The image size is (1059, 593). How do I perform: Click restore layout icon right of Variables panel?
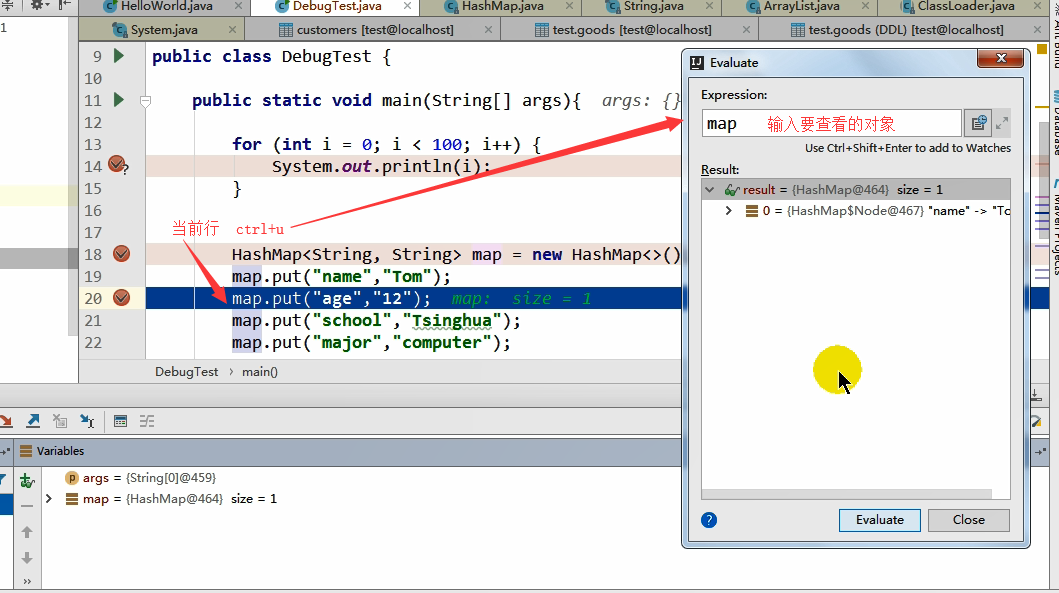[1039, 451]
